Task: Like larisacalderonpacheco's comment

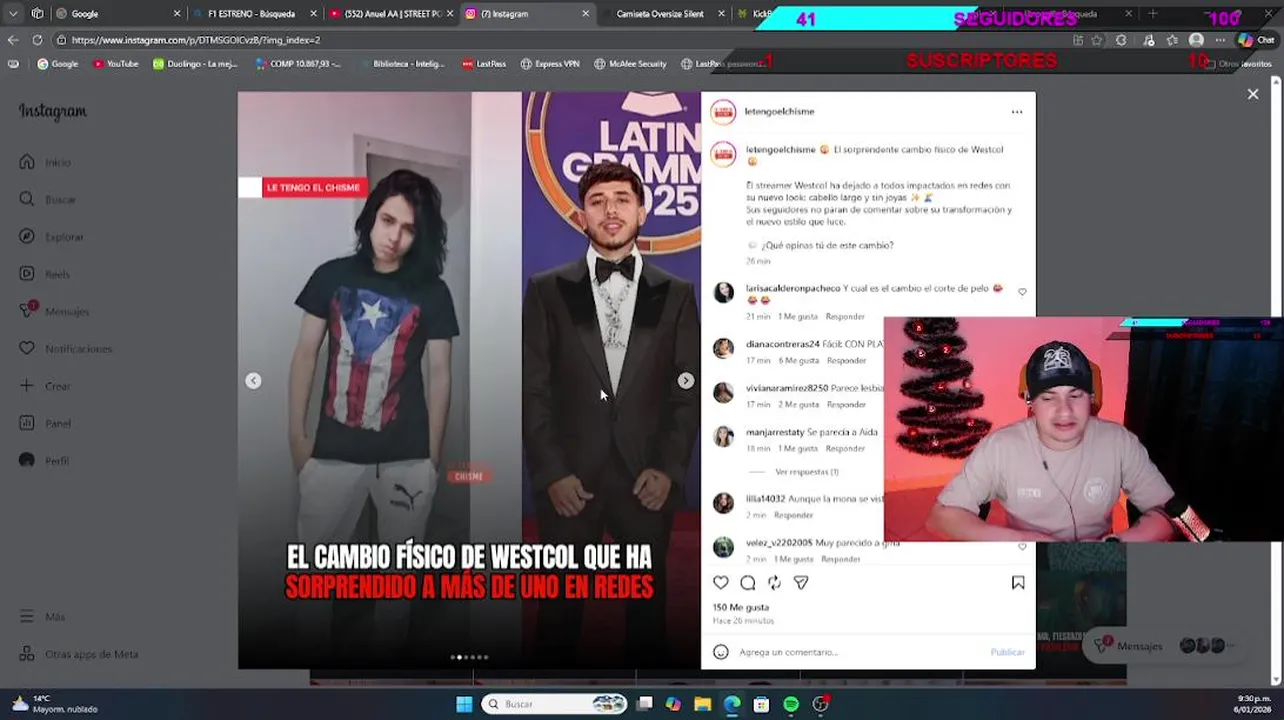Action: [x=1022, y=292]
